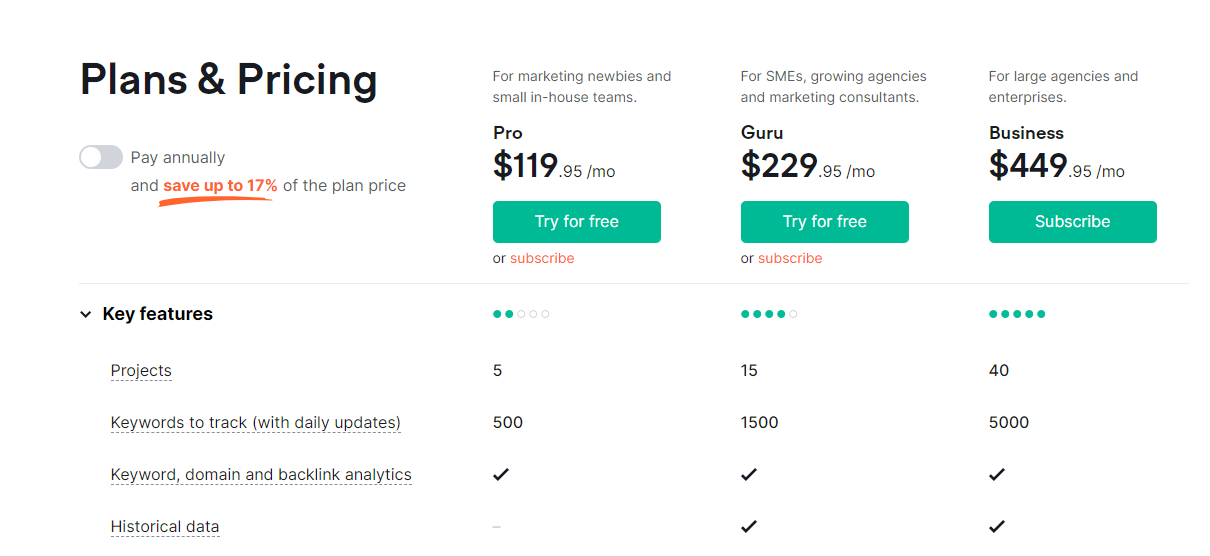Viewport: 1210px width, 556px height.
Task: Click the subscribe link under Guru
Action: [790, 258]
